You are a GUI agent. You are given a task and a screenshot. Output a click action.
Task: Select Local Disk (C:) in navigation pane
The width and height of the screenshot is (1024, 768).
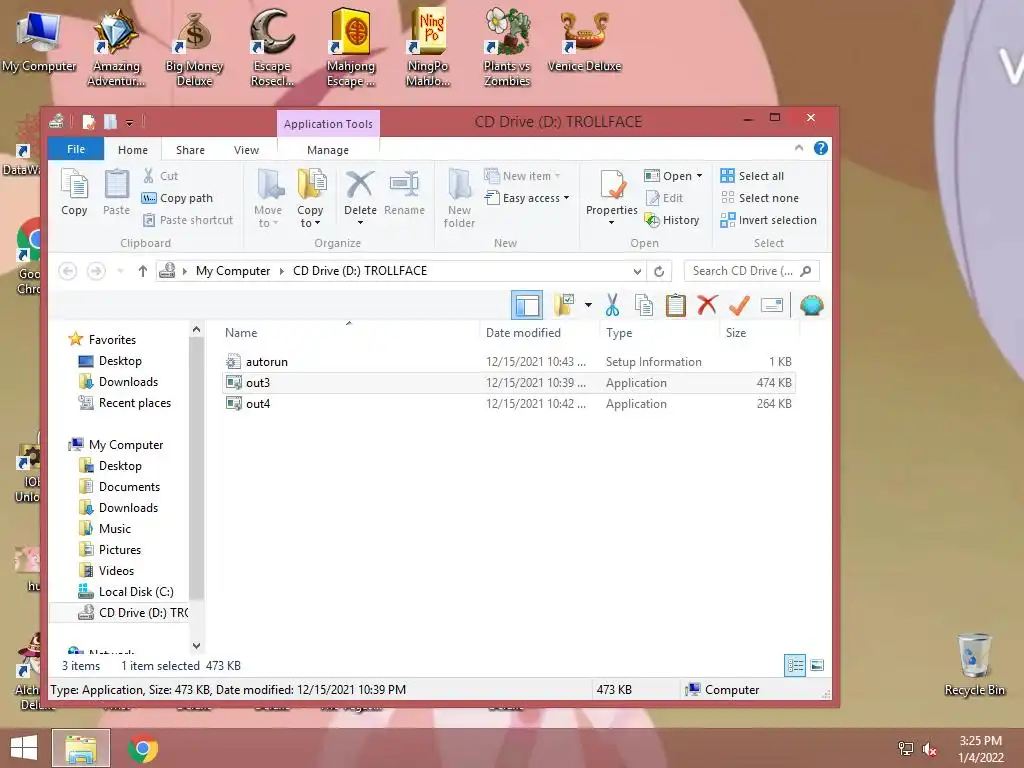[136, 592]
